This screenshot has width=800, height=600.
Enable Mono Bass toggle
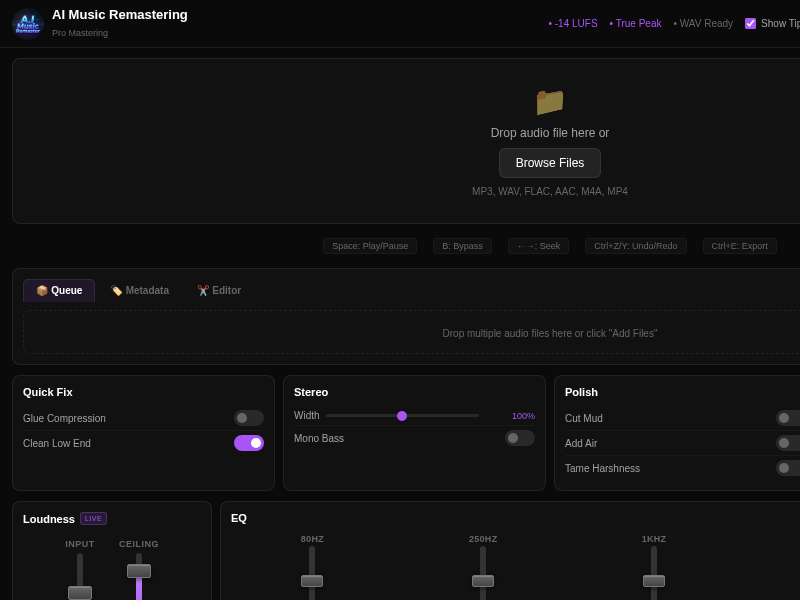point(520,438)
